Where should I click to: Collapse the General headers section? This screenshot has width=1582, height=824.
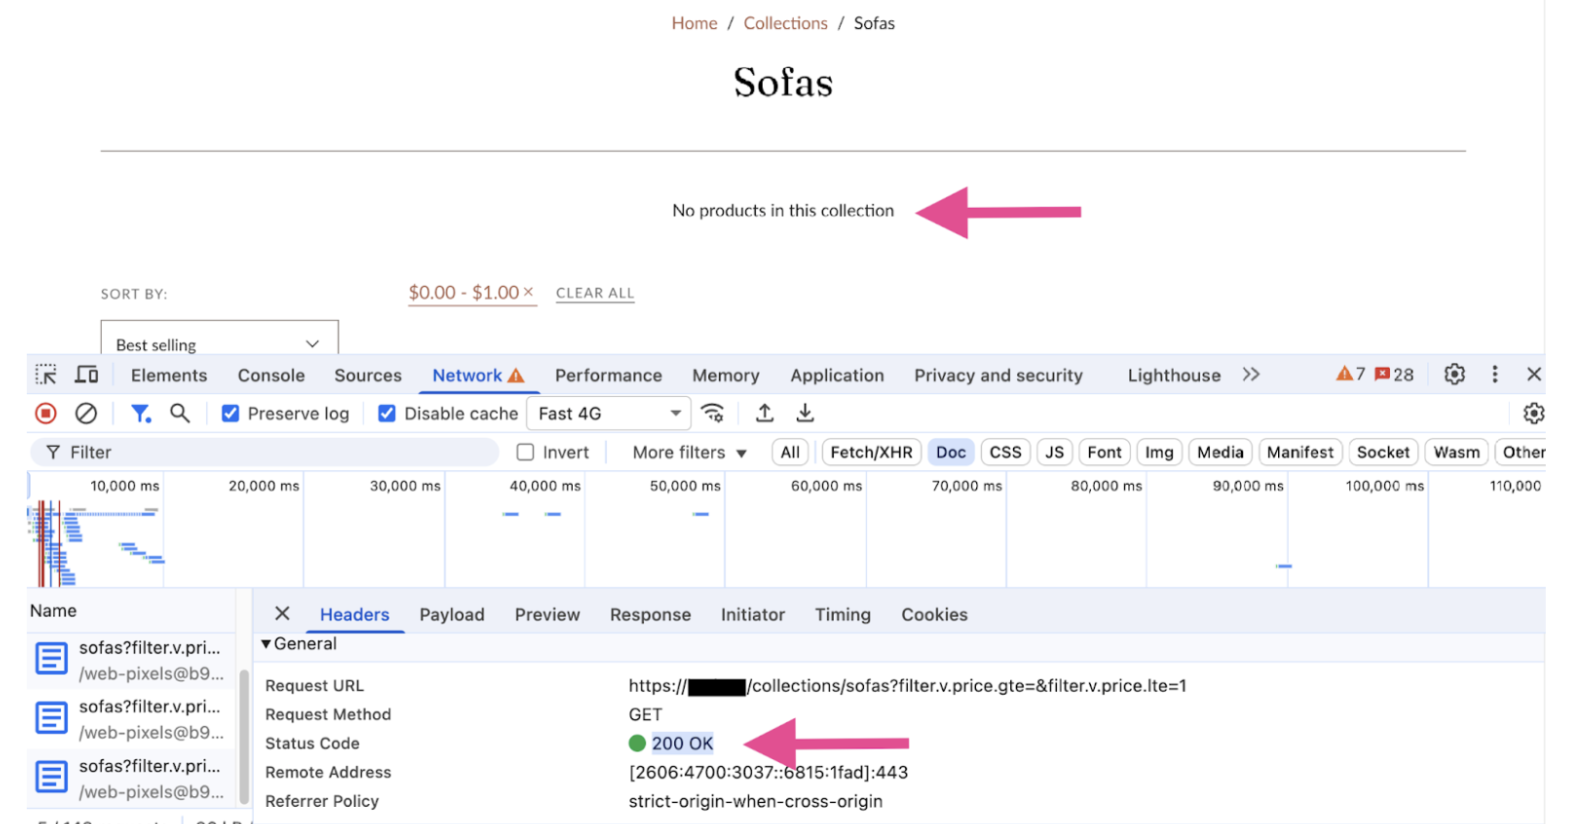tap(267, 644)
